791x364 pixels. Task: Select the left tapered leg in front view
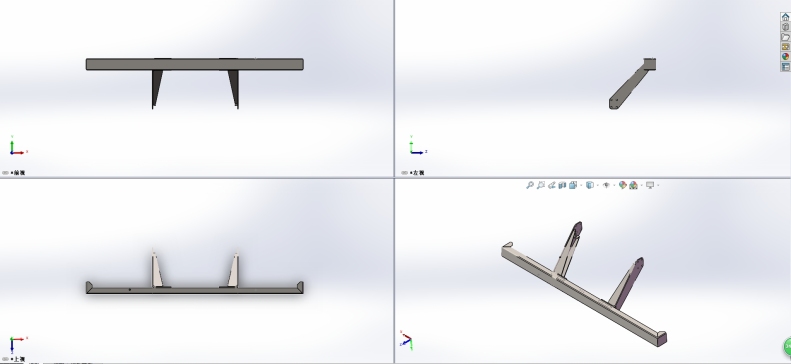tap(157, 89)
